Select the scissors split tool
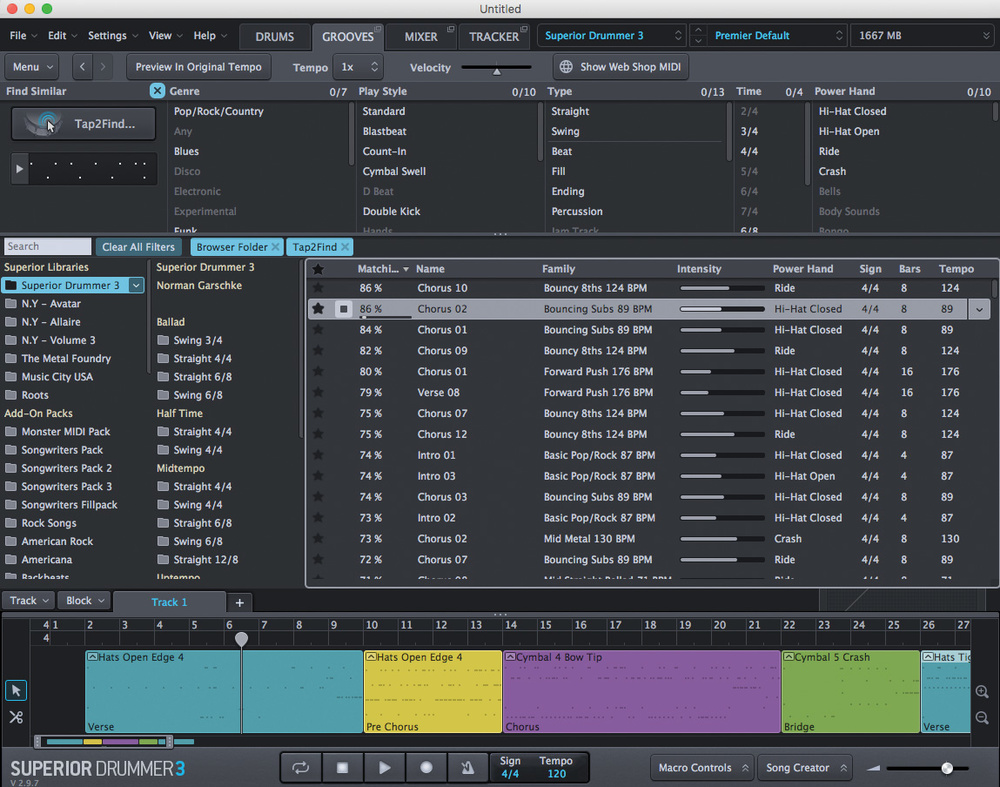This screenshot has height=787, width=1000. tap(16, 717)
